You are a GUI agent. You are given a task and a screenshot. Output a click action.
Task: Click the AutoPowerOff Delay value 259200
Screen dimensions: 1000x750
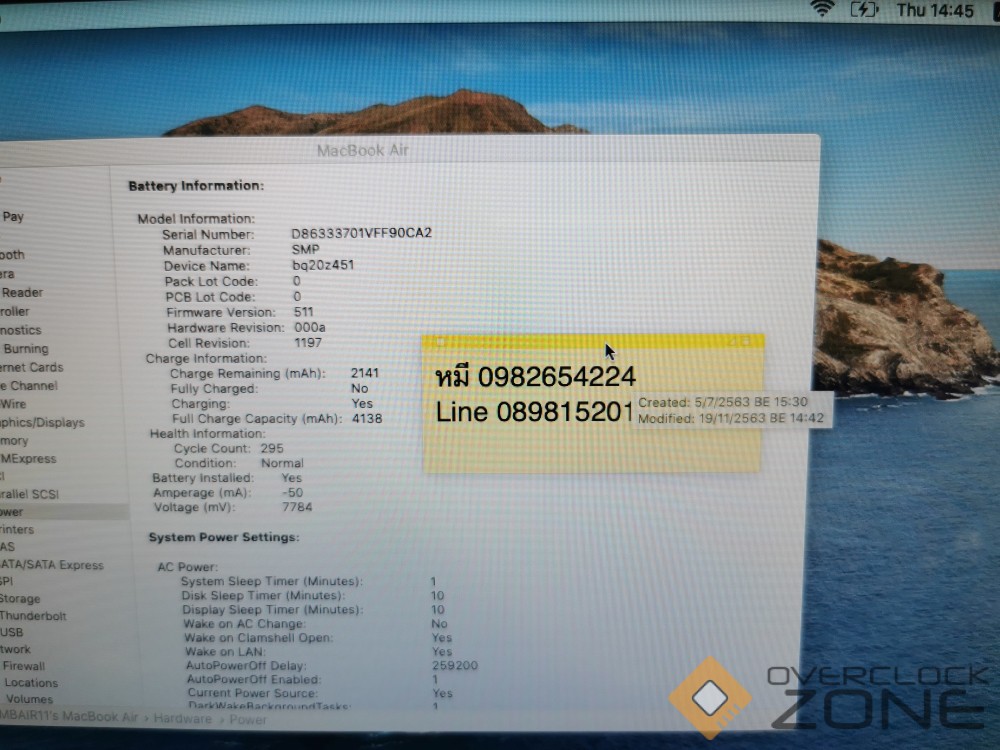(455, 665)
